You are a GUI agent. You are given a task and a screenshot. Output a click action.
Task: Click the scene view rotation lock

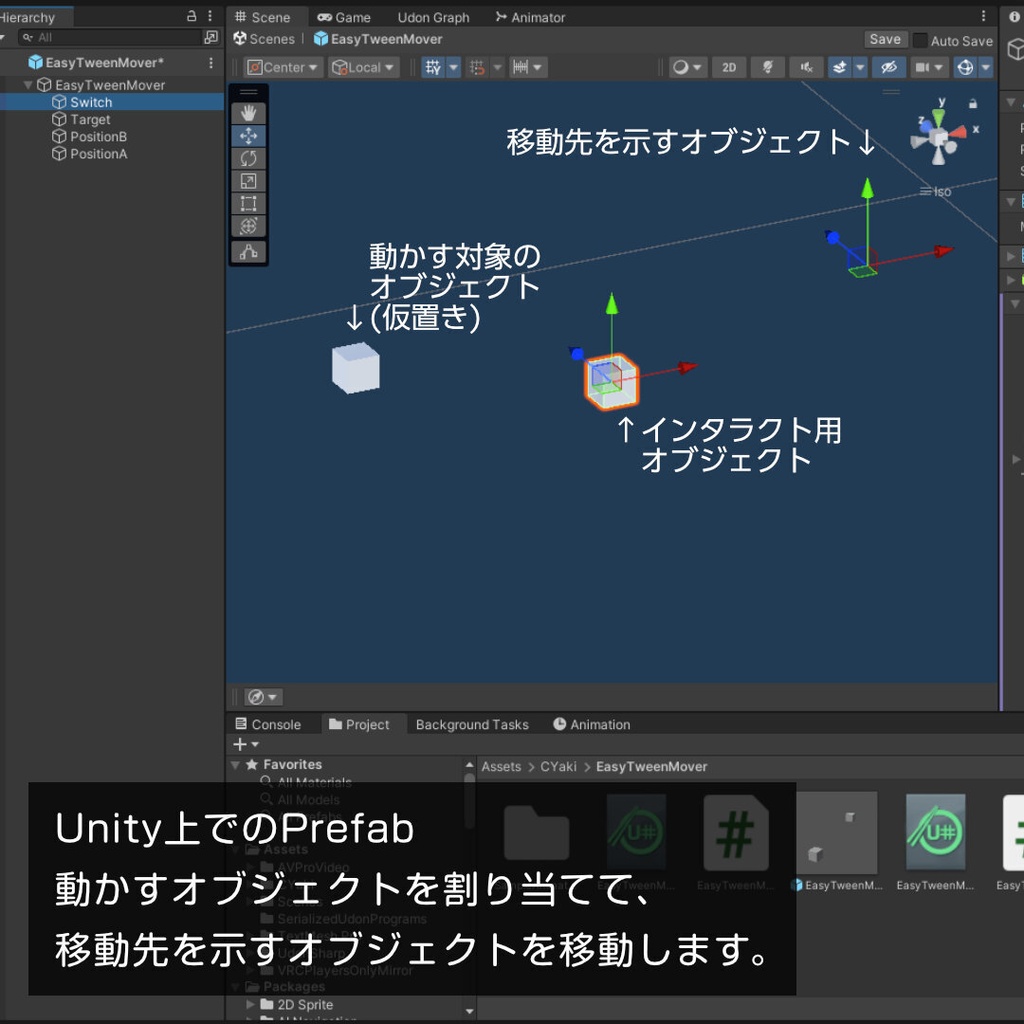(973, 104)
